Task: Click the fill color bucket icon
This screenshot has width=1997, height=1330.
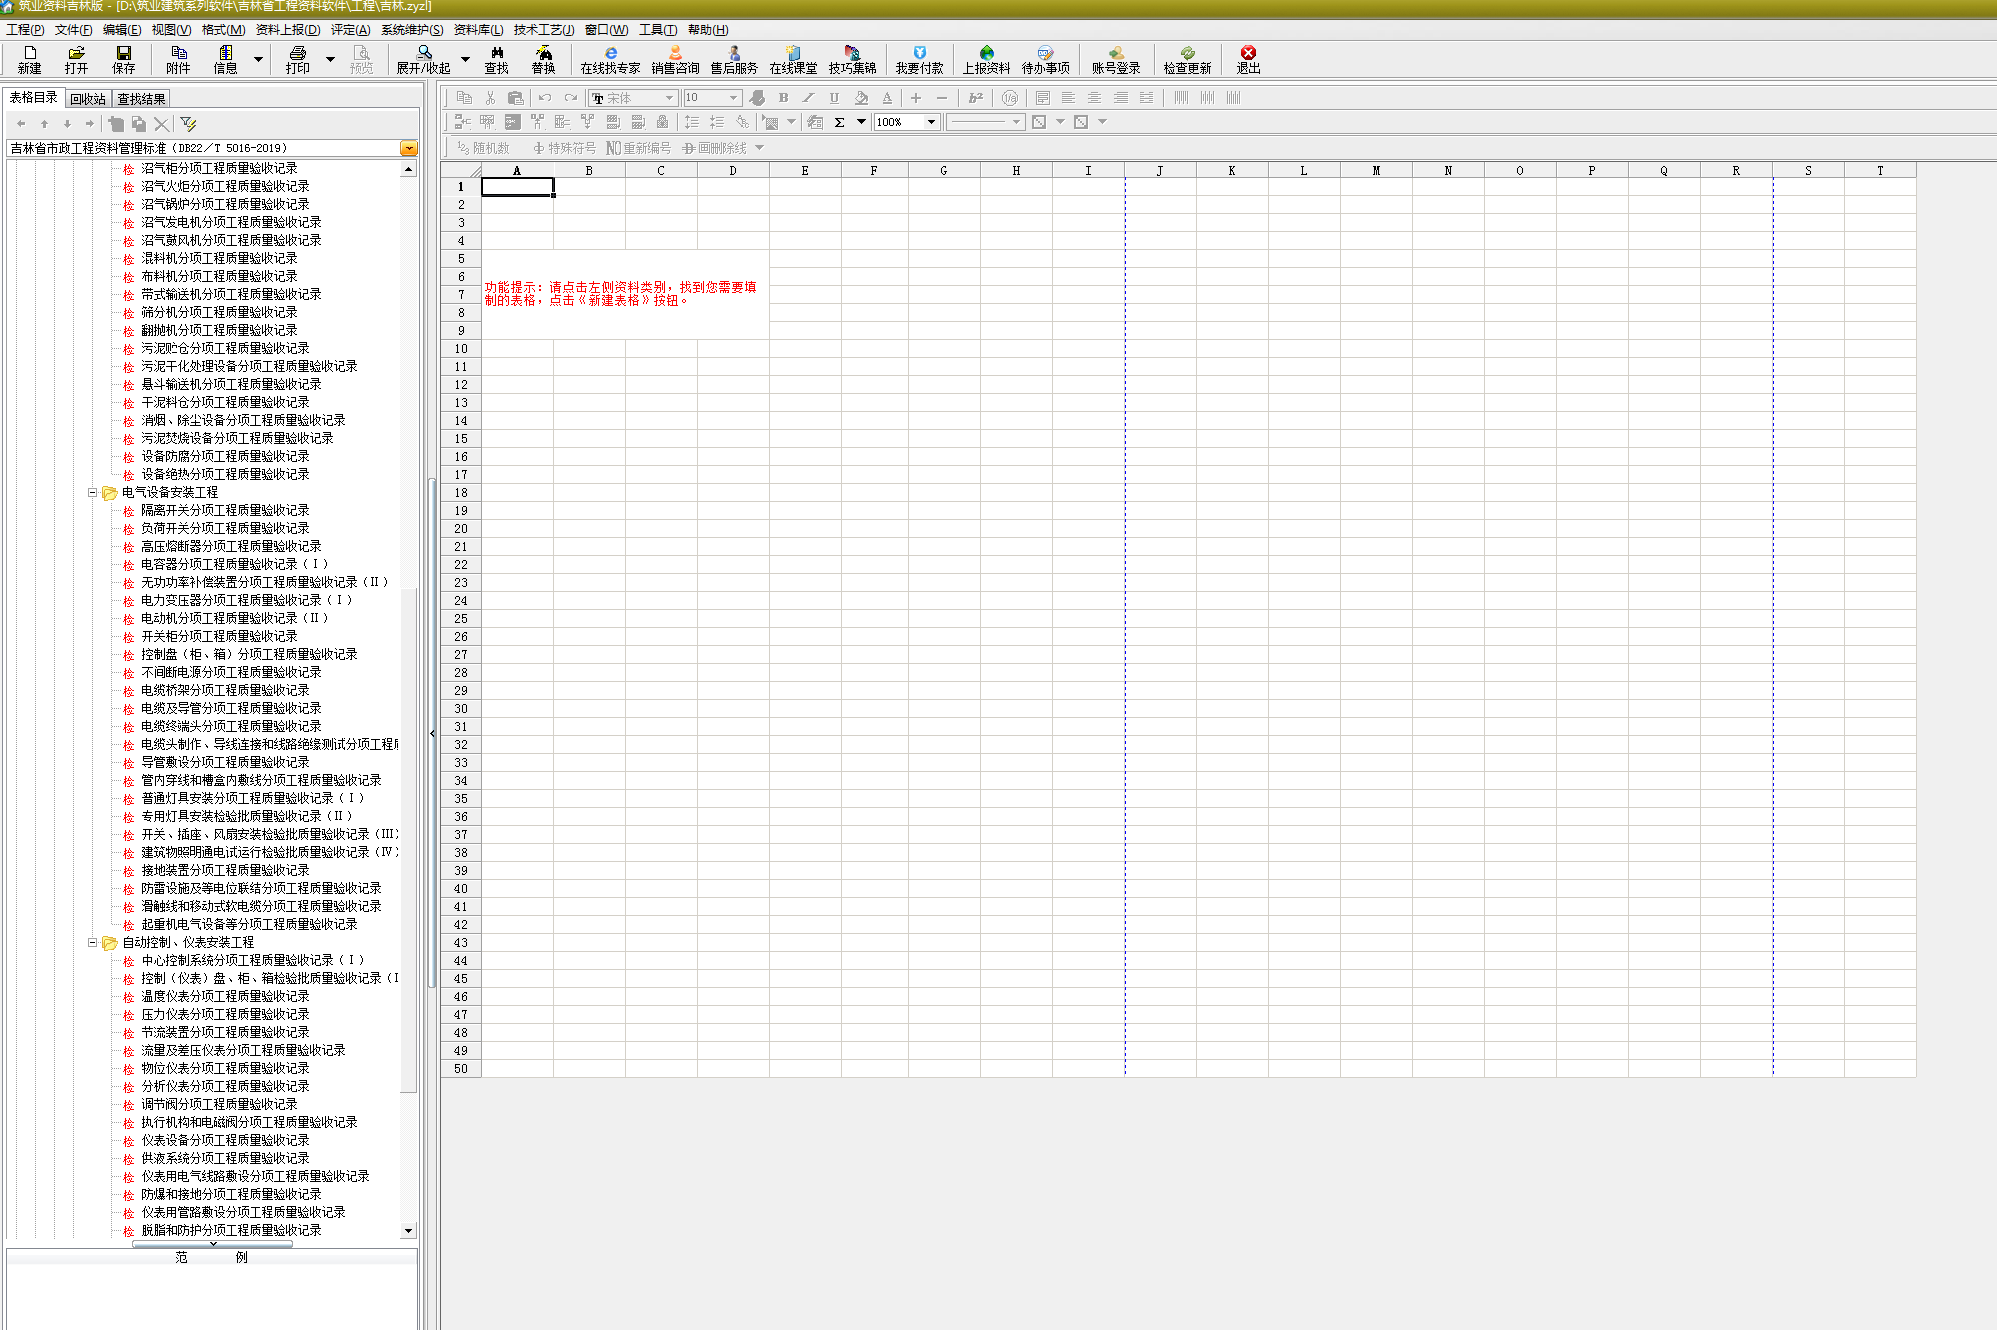Action: click(x=861, y=98)
